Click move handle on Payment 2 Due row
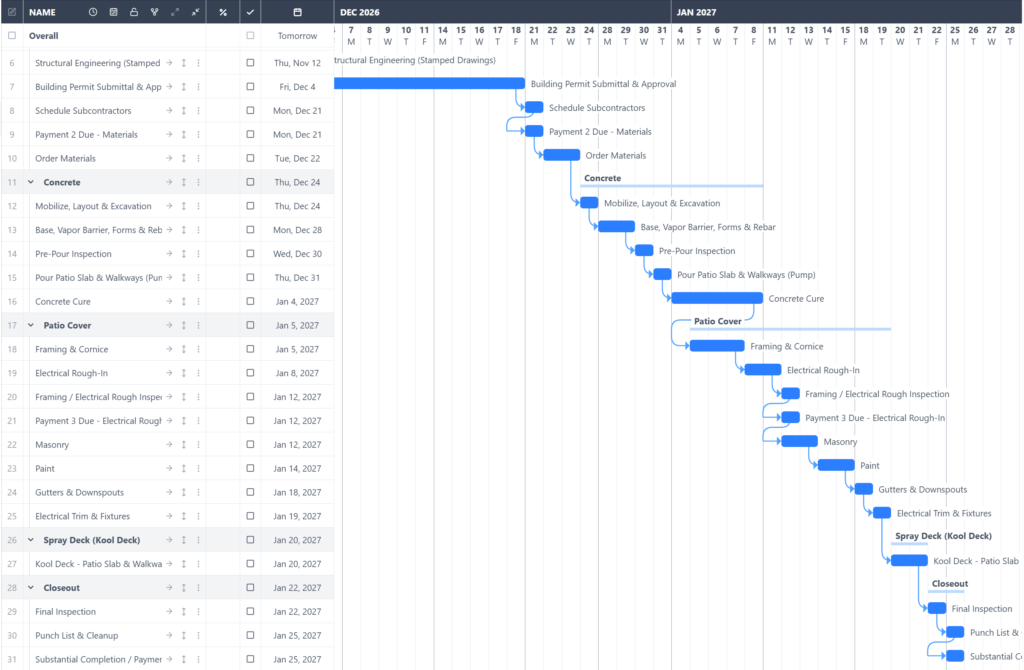 [184, 134]
